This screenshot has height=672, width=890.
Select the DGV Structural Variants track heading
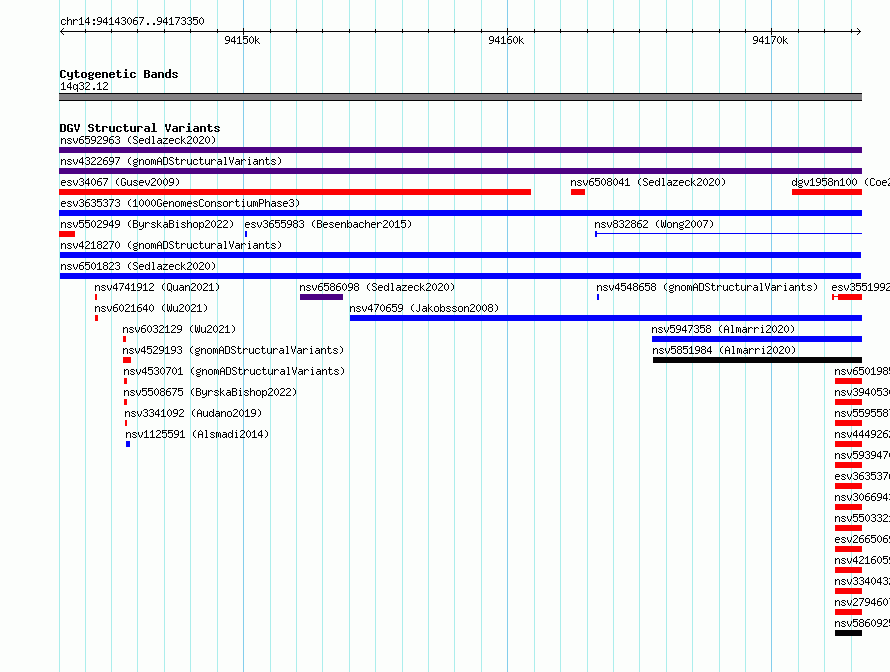(140, 128)
